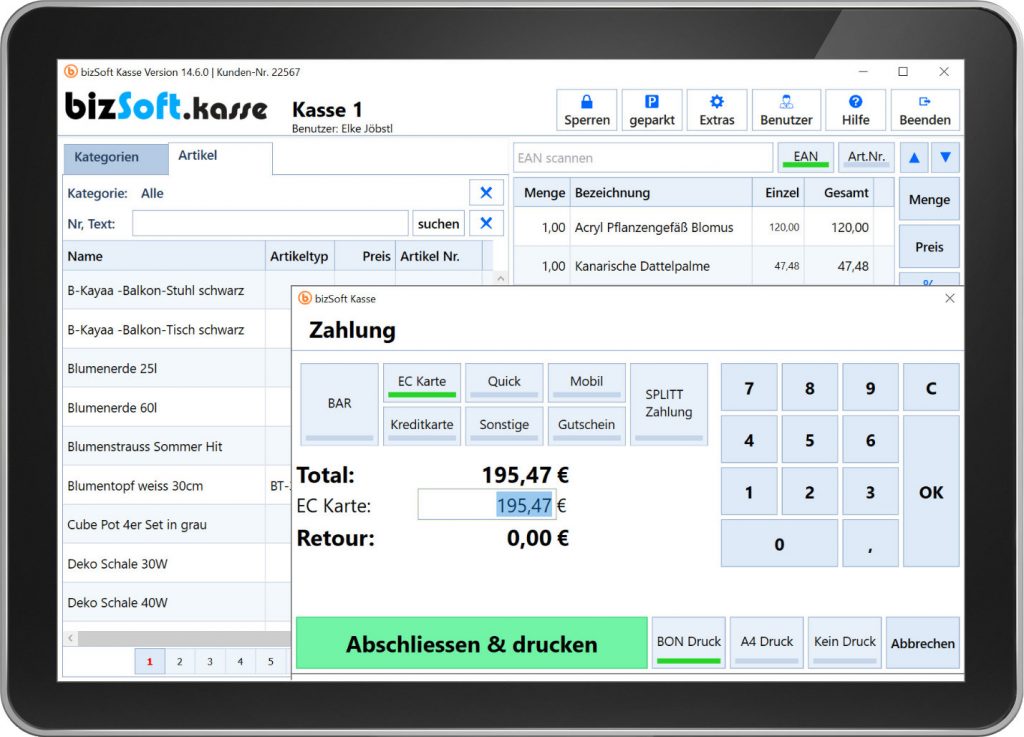Screen dimensions: 1024x737
Task: Open the Benutzer user menu
Action: (x=786, y=110)
